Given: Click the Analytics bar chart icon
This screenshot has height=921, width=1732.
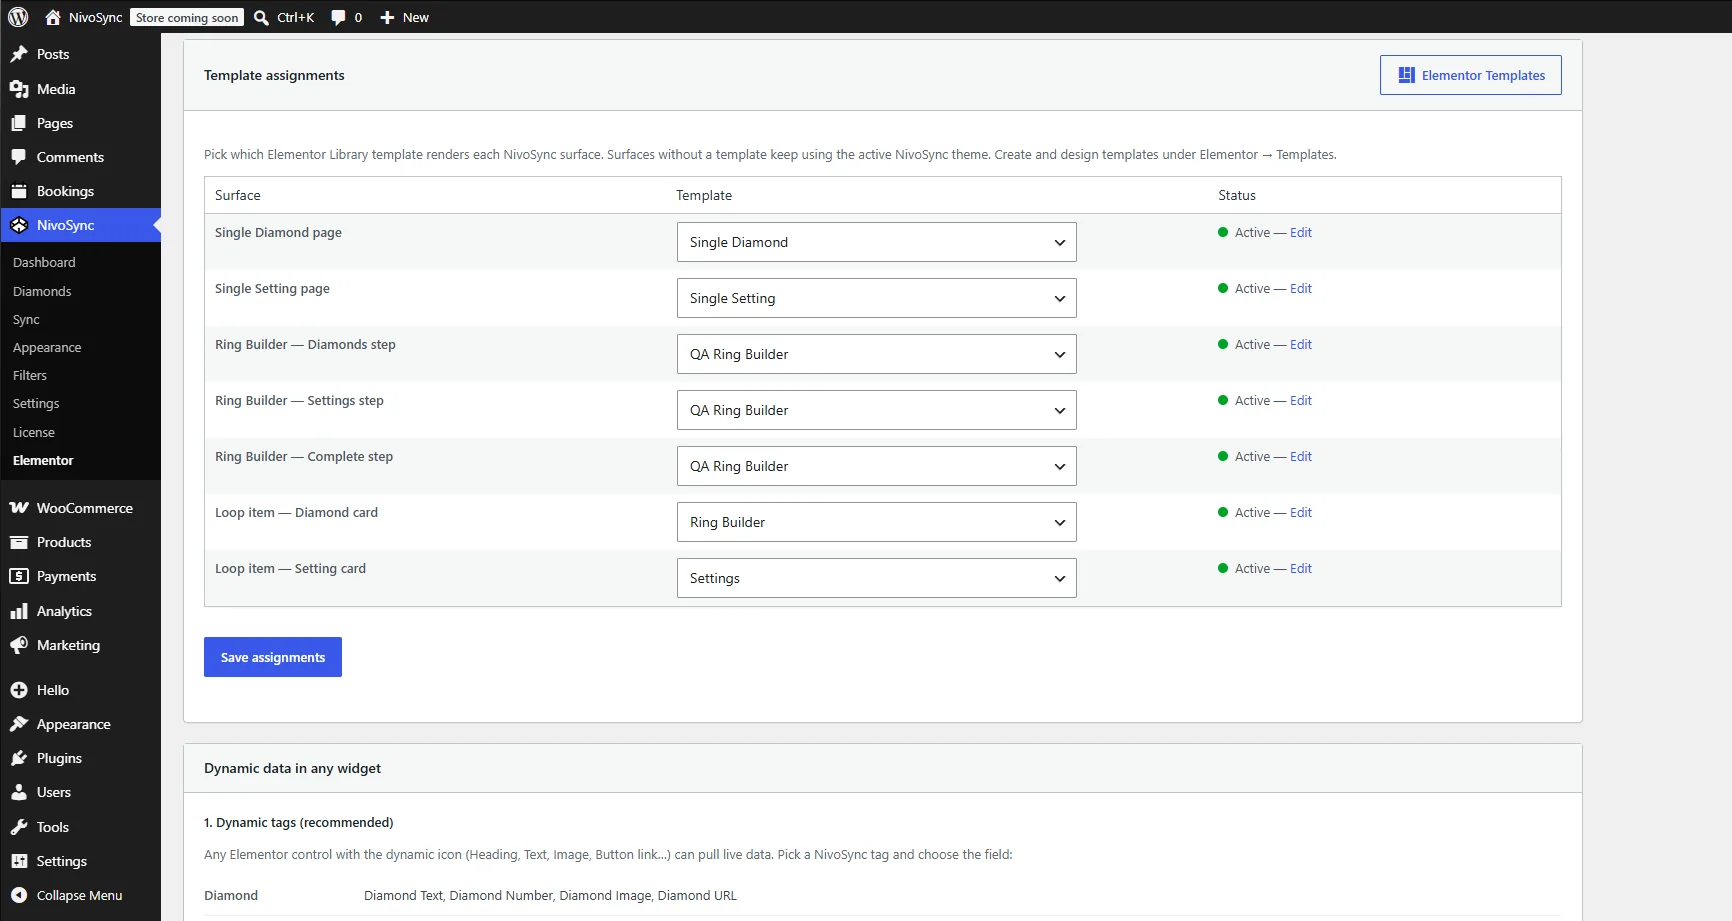Looking at the screenshot, I should tap(19, 611).
